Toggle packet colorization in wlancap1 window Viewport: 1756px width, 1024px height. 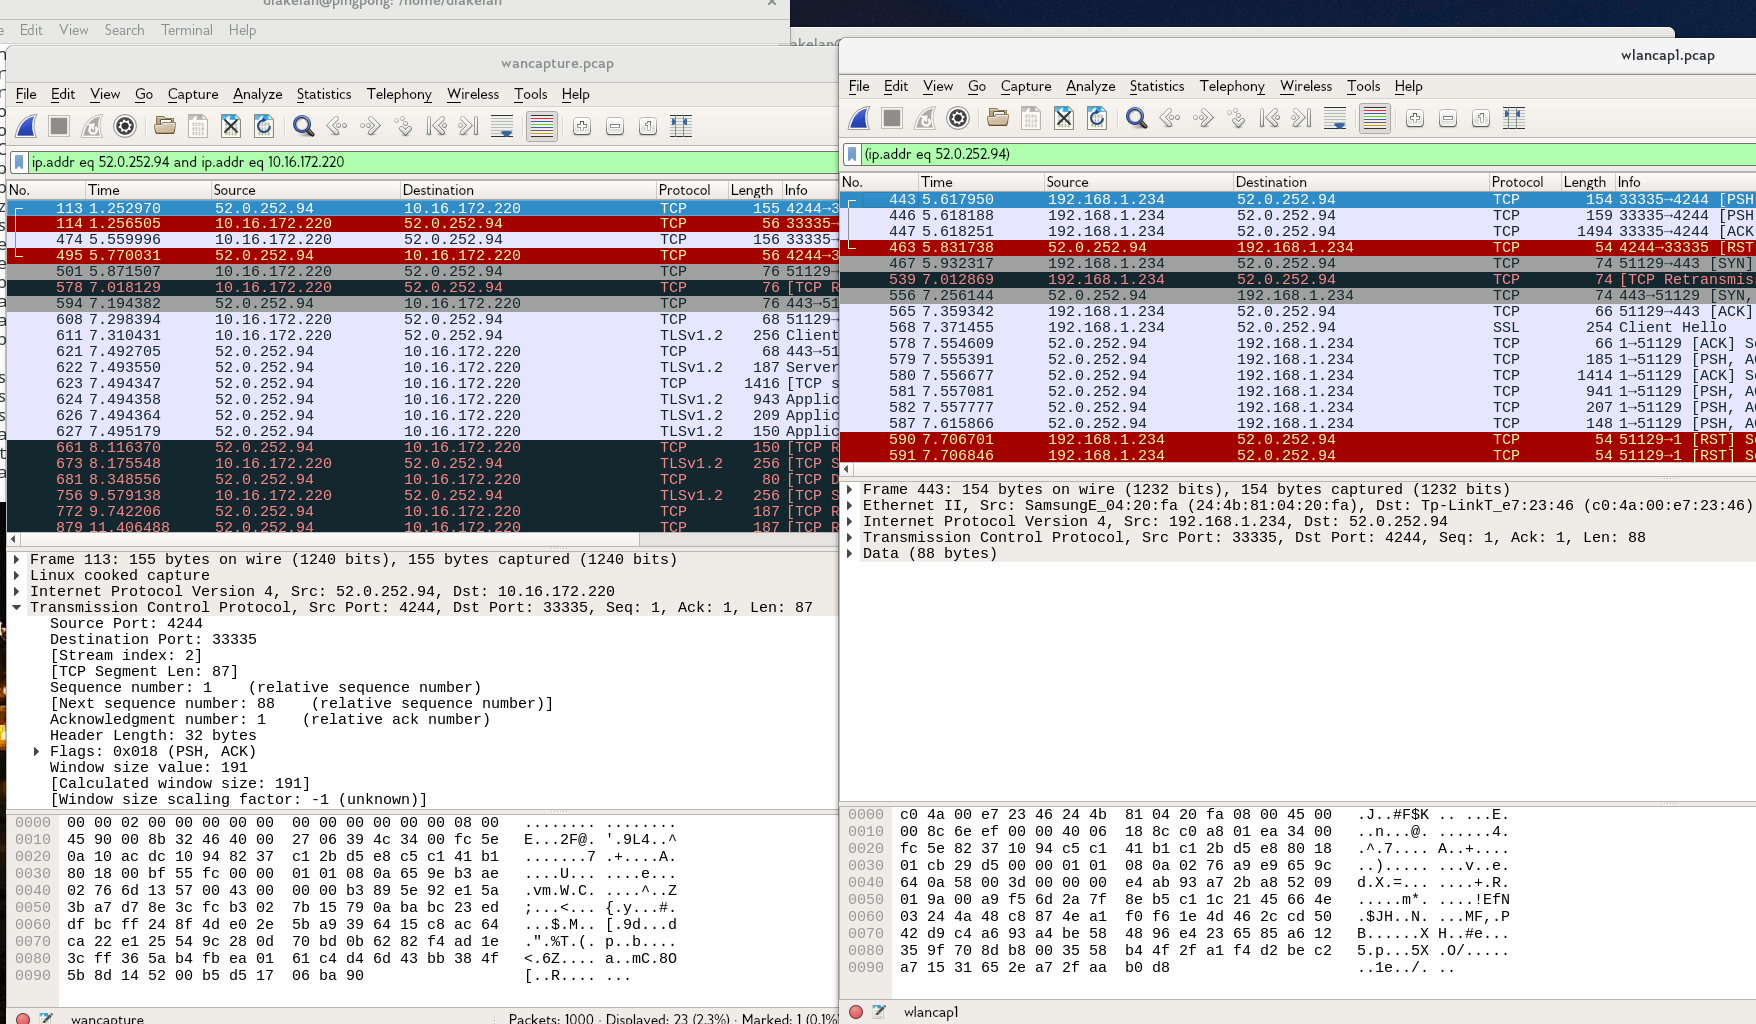(1374, 118)
